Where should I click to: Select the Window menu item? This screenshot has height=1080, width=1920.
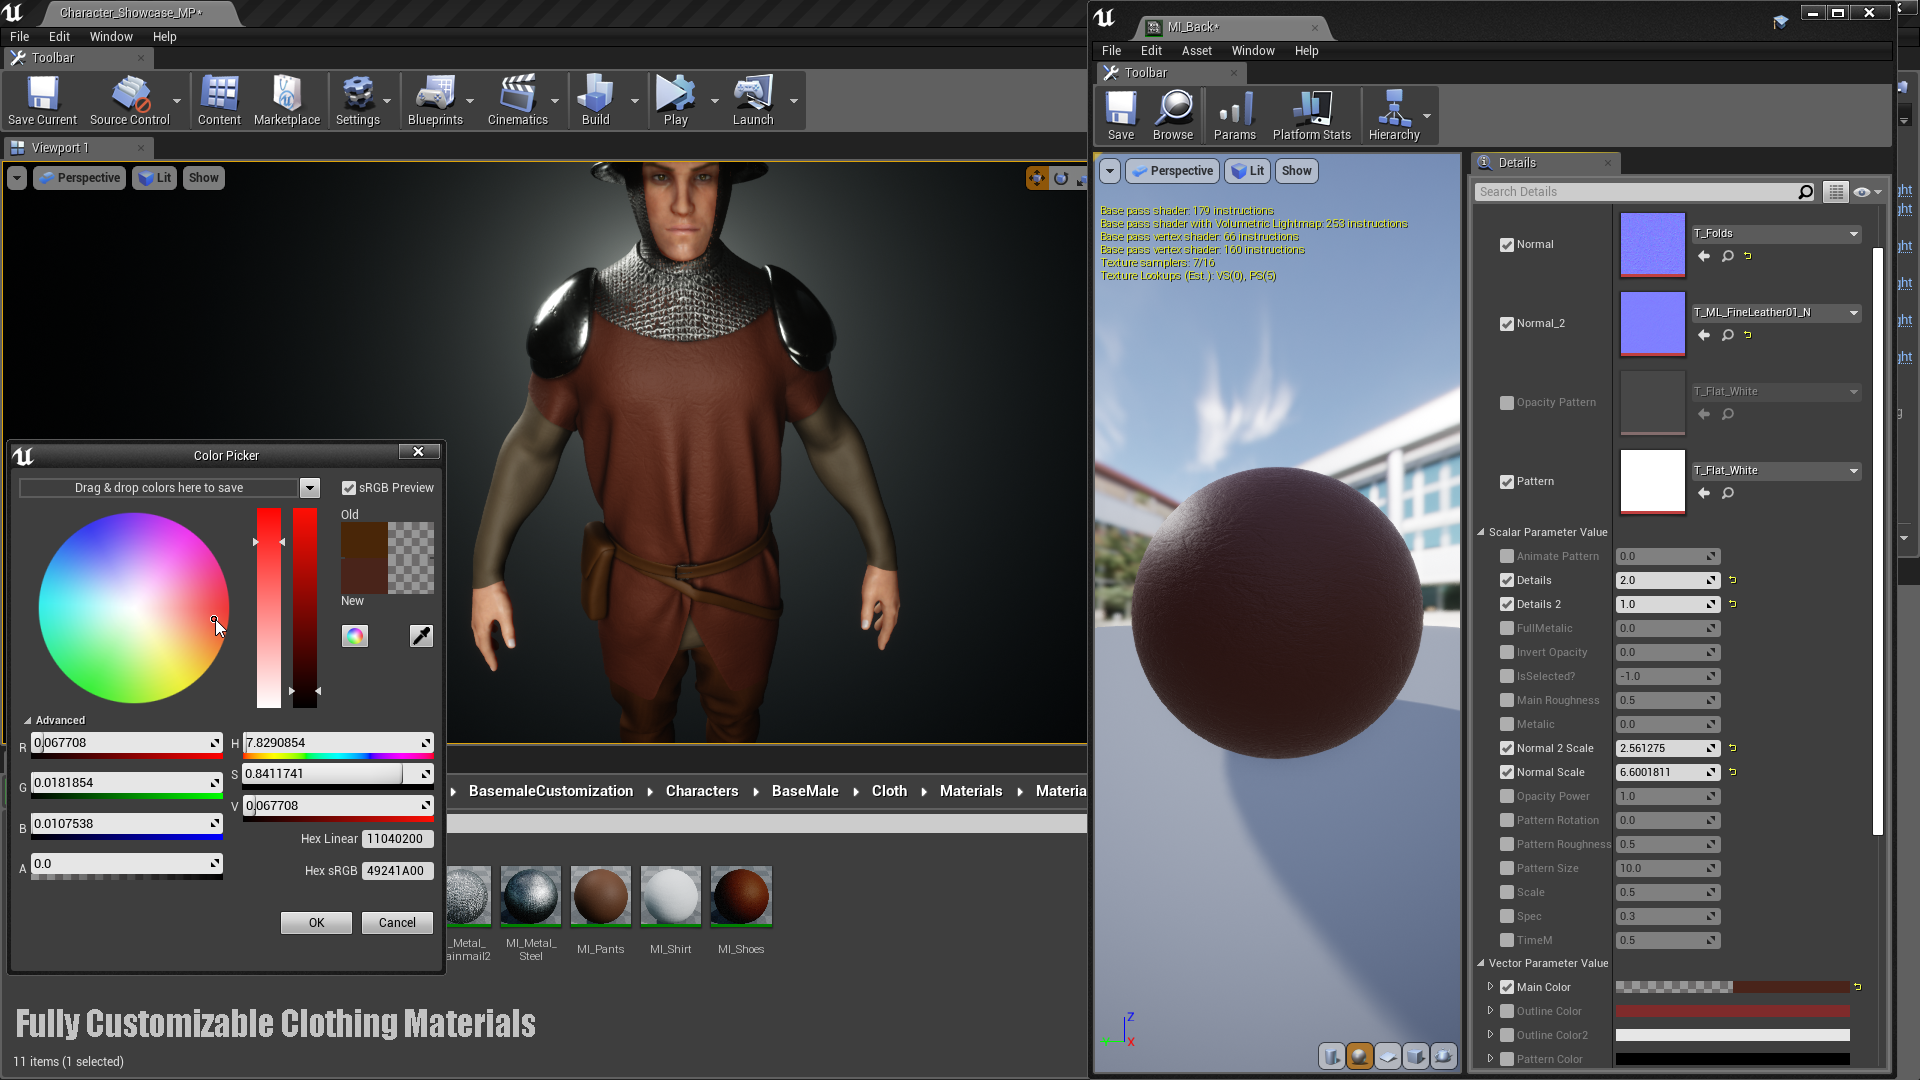coord(111,36)
